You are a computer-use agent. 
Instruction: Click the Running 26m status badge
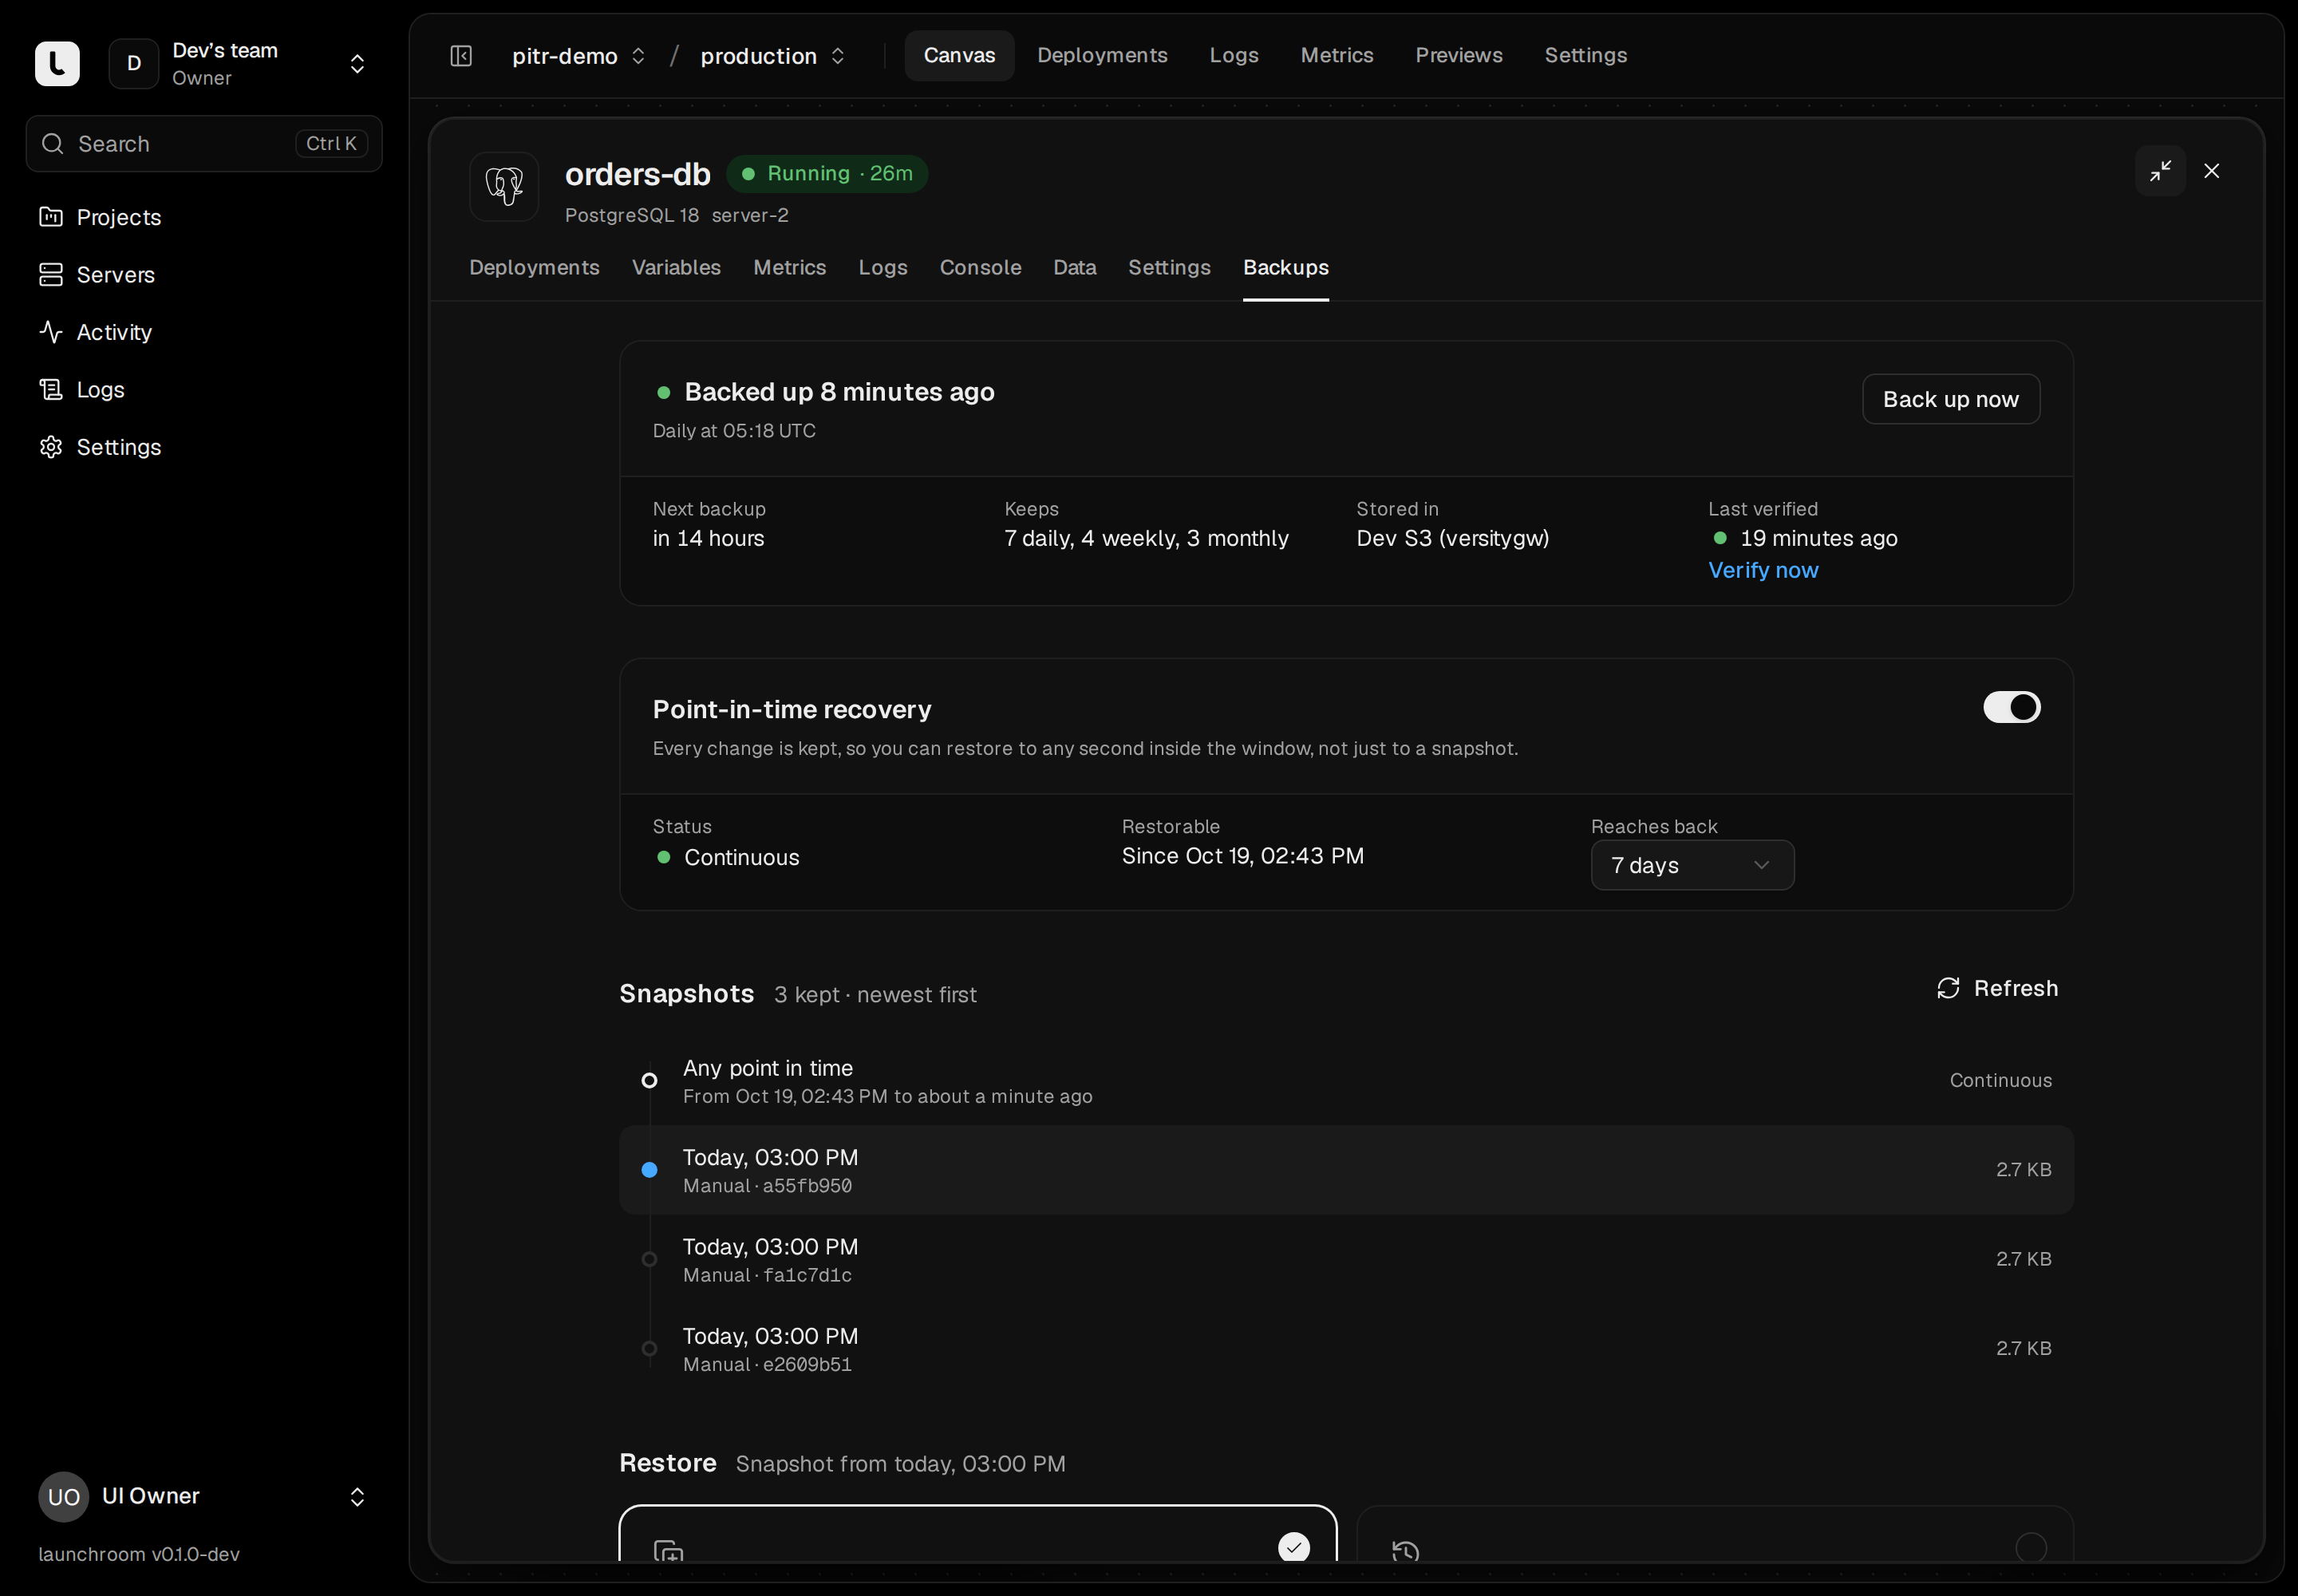coord(827,173)
